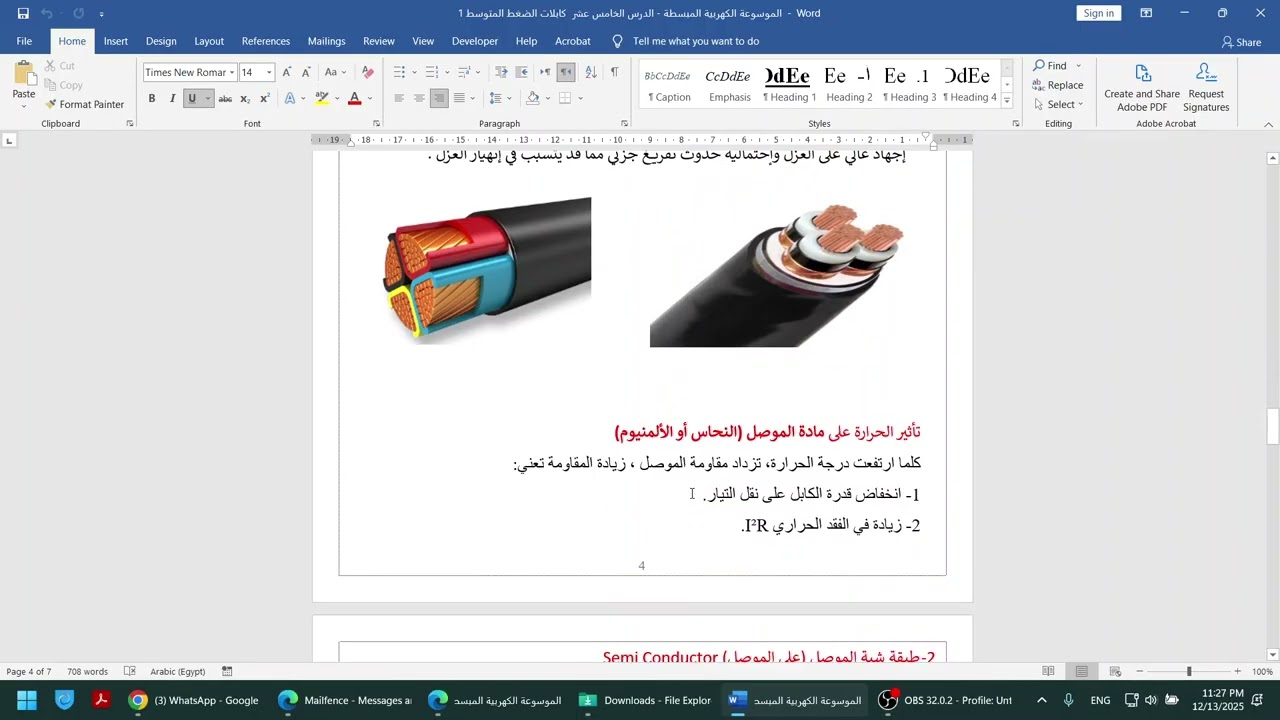1280x720 pixels.
Task: Shrink the font size
Action: [306, 72]
